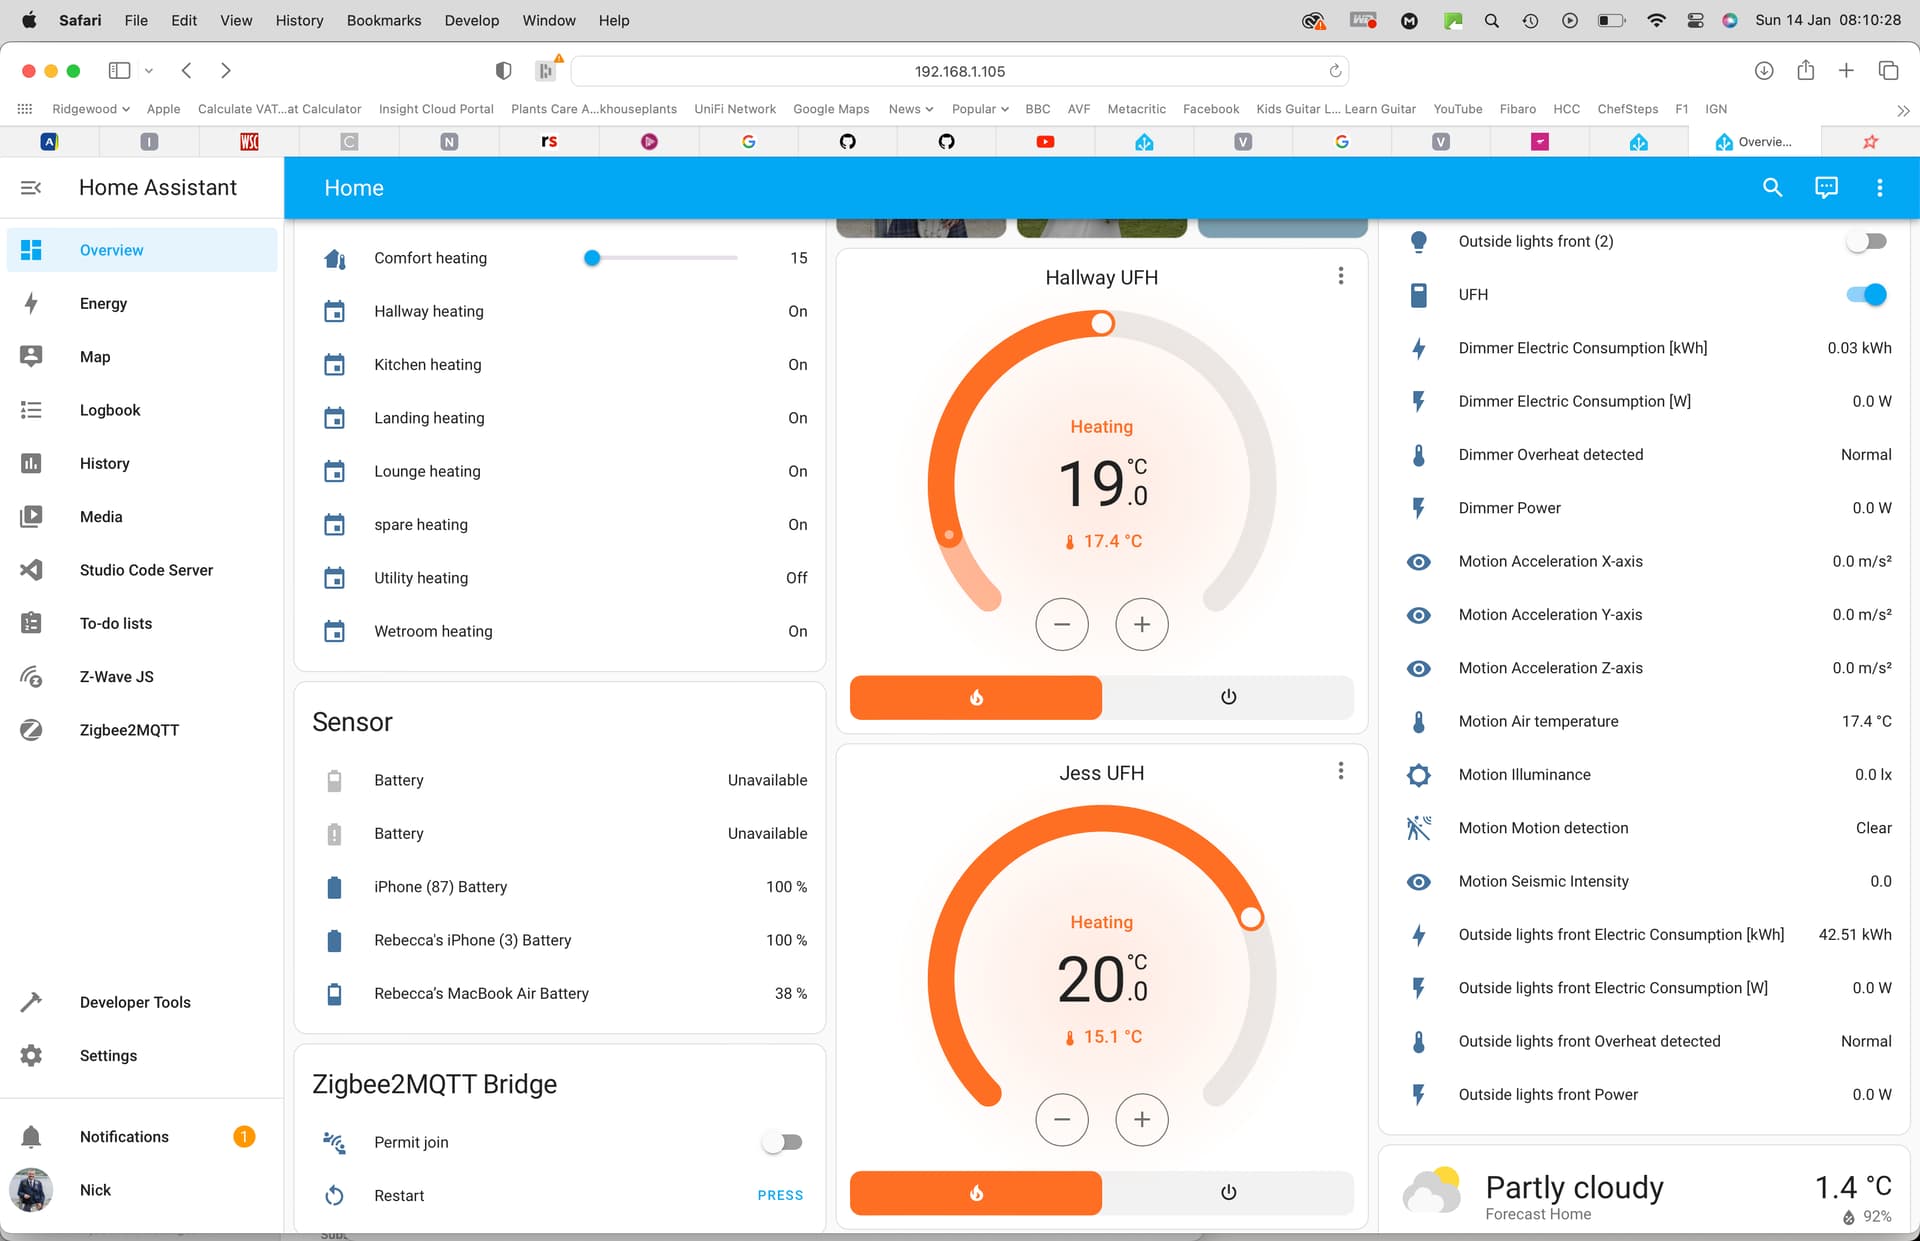Adjust the Comfort heating slider
This screenshot has height=1241, width=1920.
pyautogui.click(x=592, y=257)
